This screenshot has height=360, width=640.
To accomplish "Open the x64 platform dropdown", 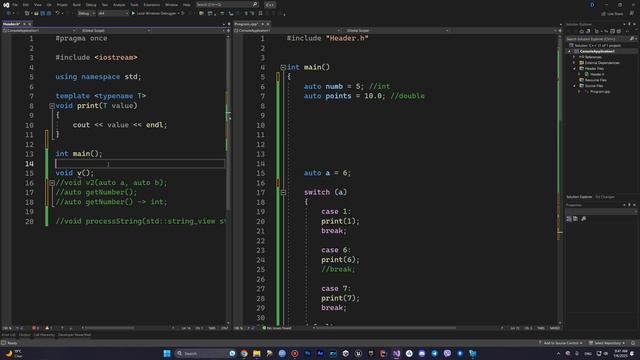I will [x=113, y=13].
